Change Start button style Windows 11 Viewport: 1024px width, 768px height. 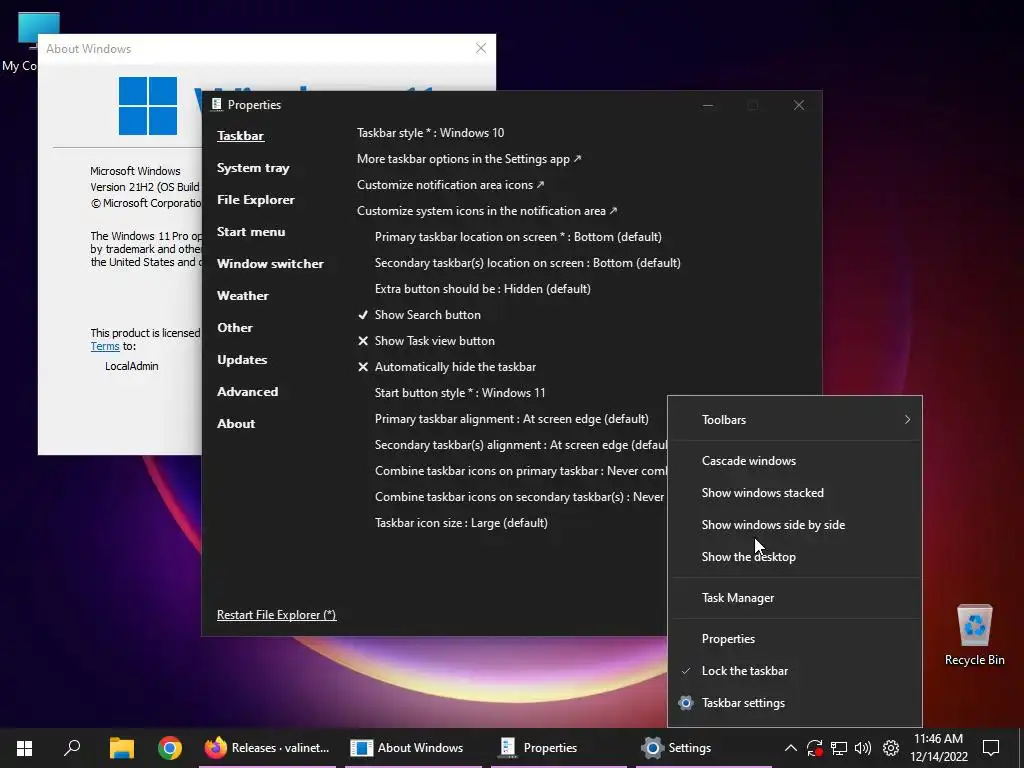460,392
